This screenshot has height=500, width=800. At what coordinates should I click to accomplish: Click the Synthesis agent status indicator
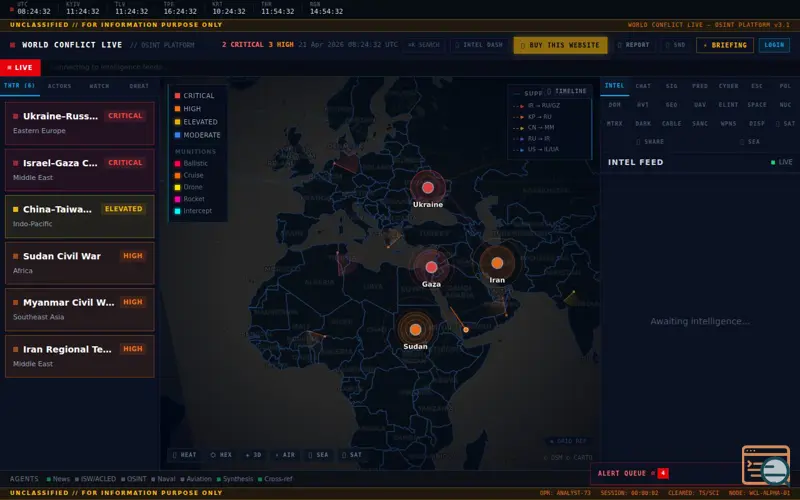(x=235, y=479)
